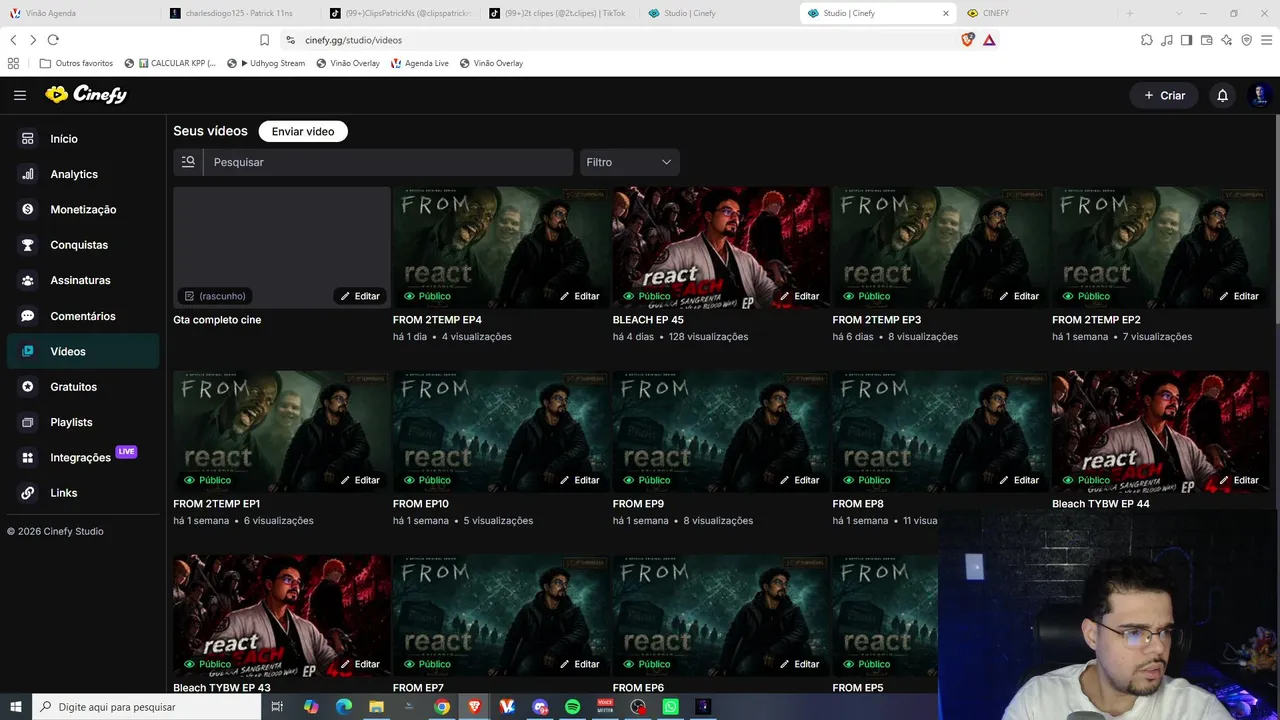Close the active Studio | Cinefy tab
1280x720 pixels.
[x=946, y=13]
